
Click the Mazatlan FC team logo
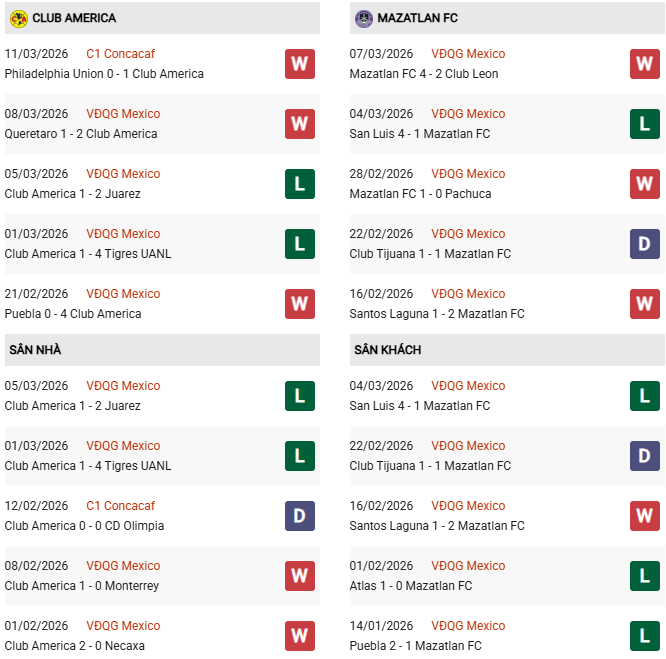(364, 18)
